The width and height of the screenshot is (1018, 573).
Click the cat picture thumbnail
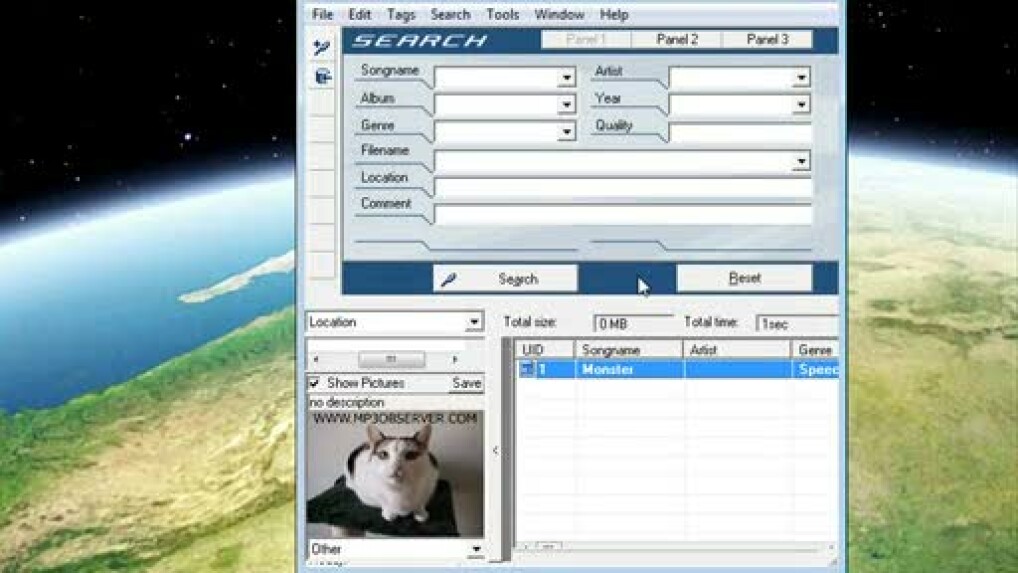[x=394, y=475]
